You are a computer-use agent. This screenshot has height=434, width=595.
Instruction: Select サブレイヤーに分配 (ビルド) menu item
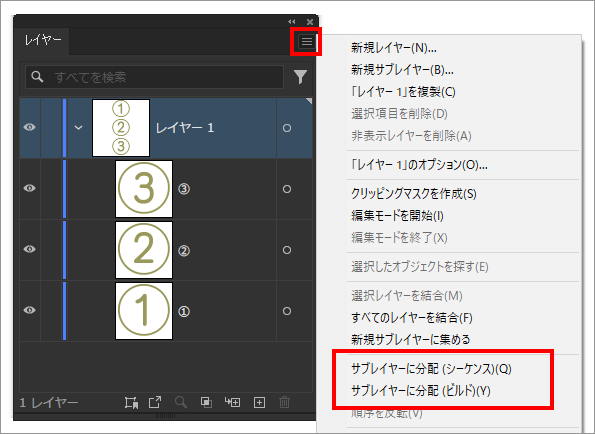coord(420,390)
